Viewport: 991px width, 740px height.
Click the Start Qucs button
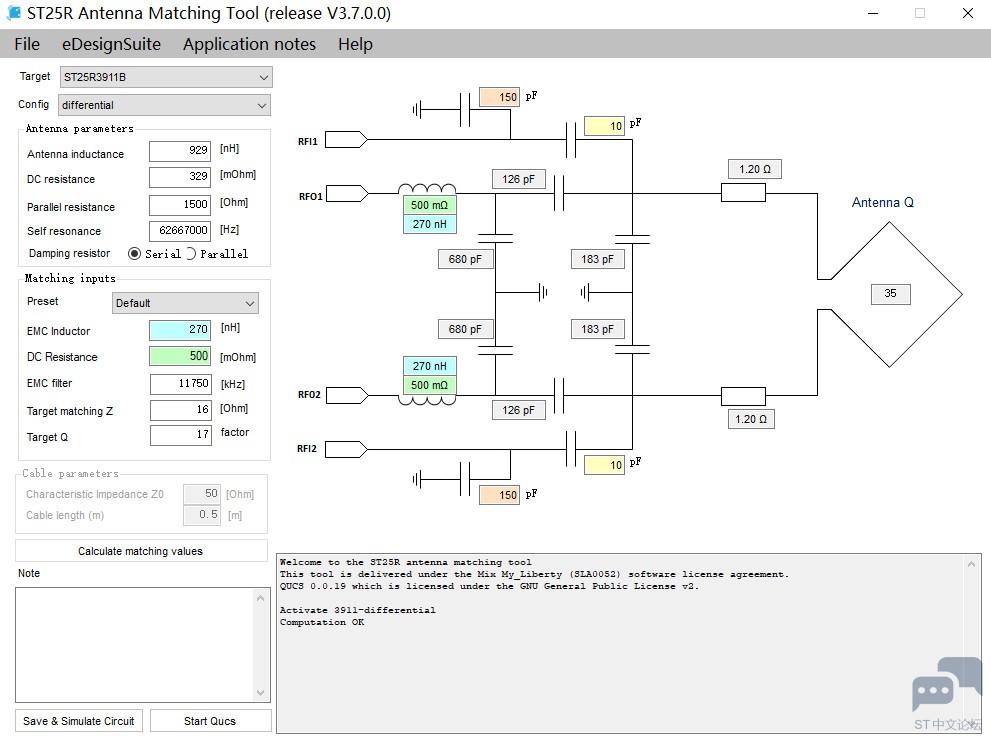tap(210, 721)
